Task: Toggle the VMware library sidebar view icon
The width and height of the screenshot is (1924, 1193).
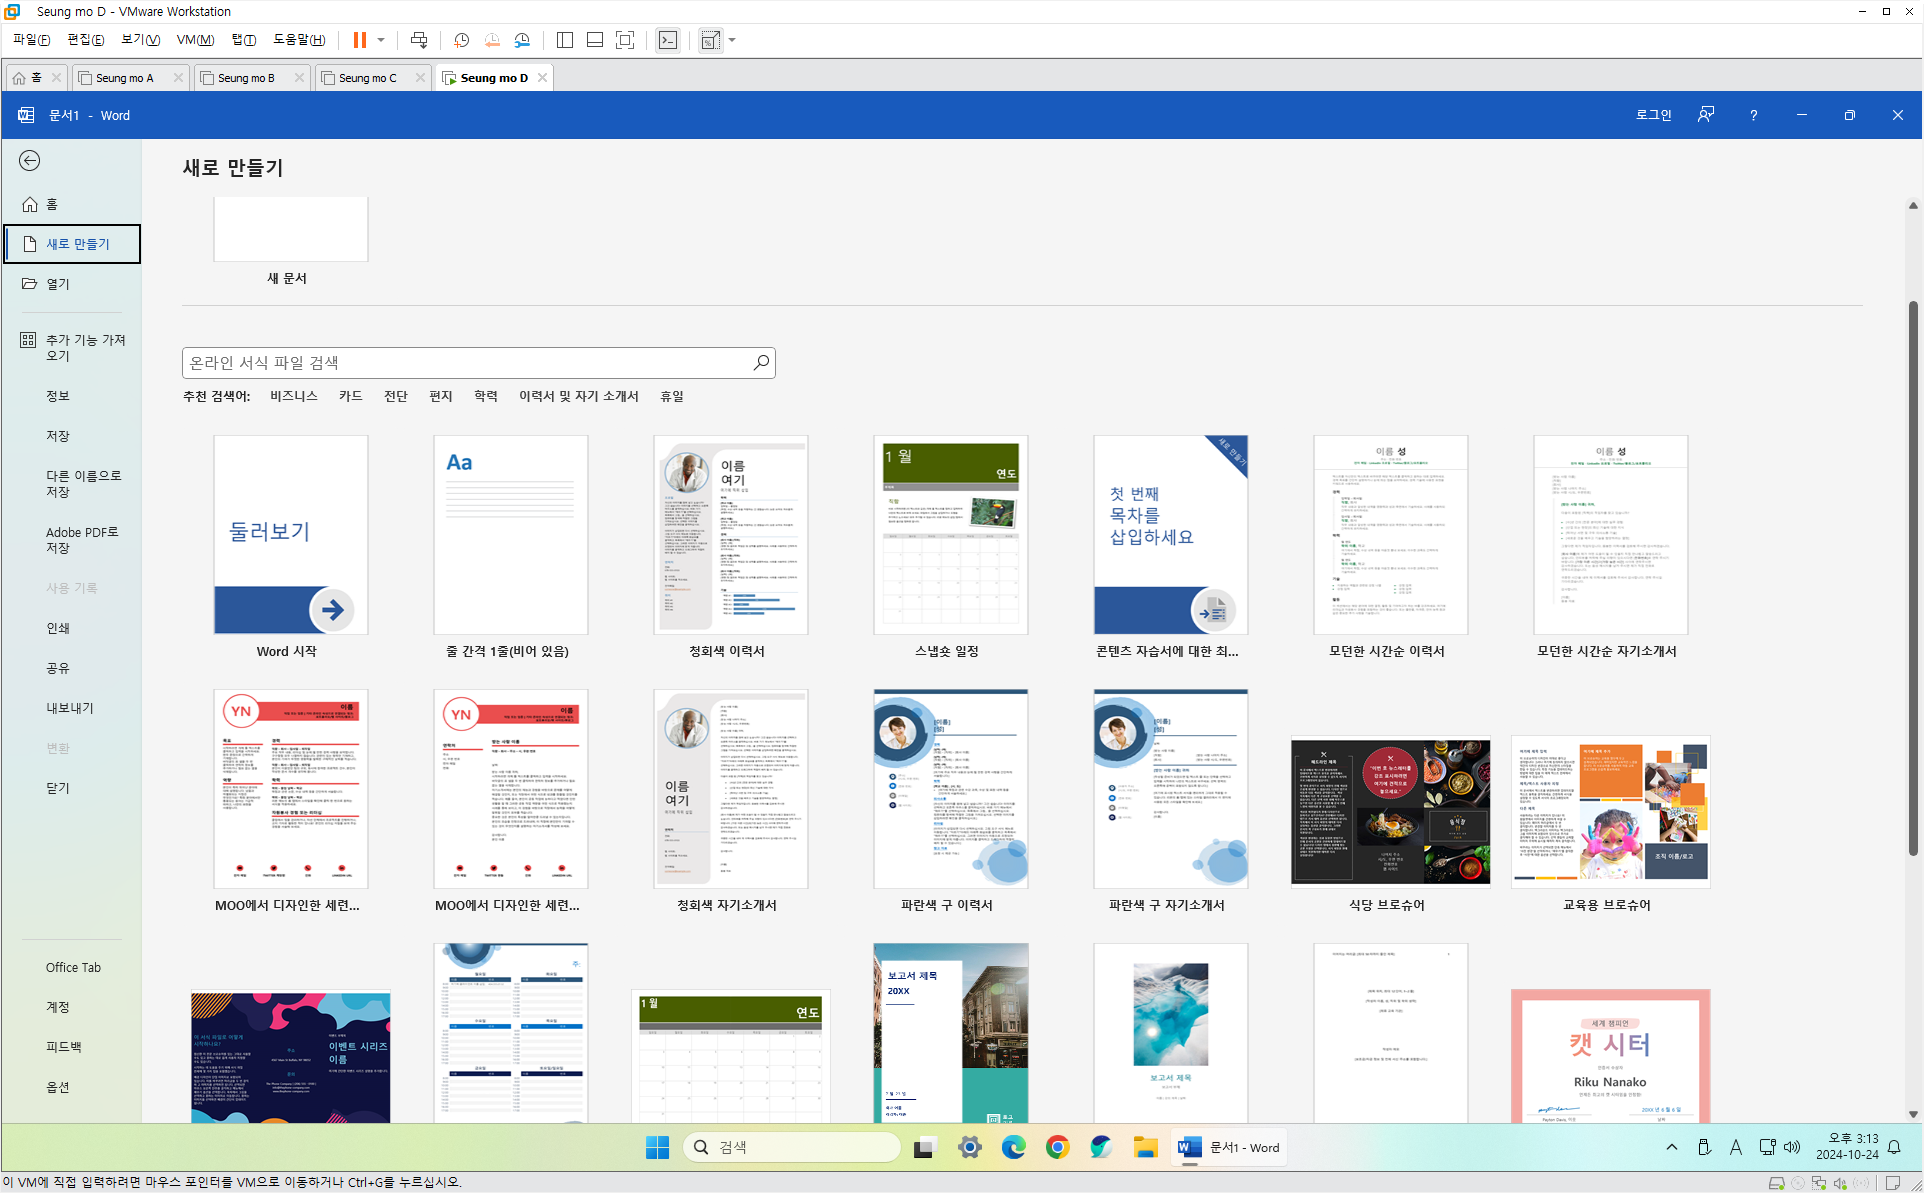Action: (565, 40)
